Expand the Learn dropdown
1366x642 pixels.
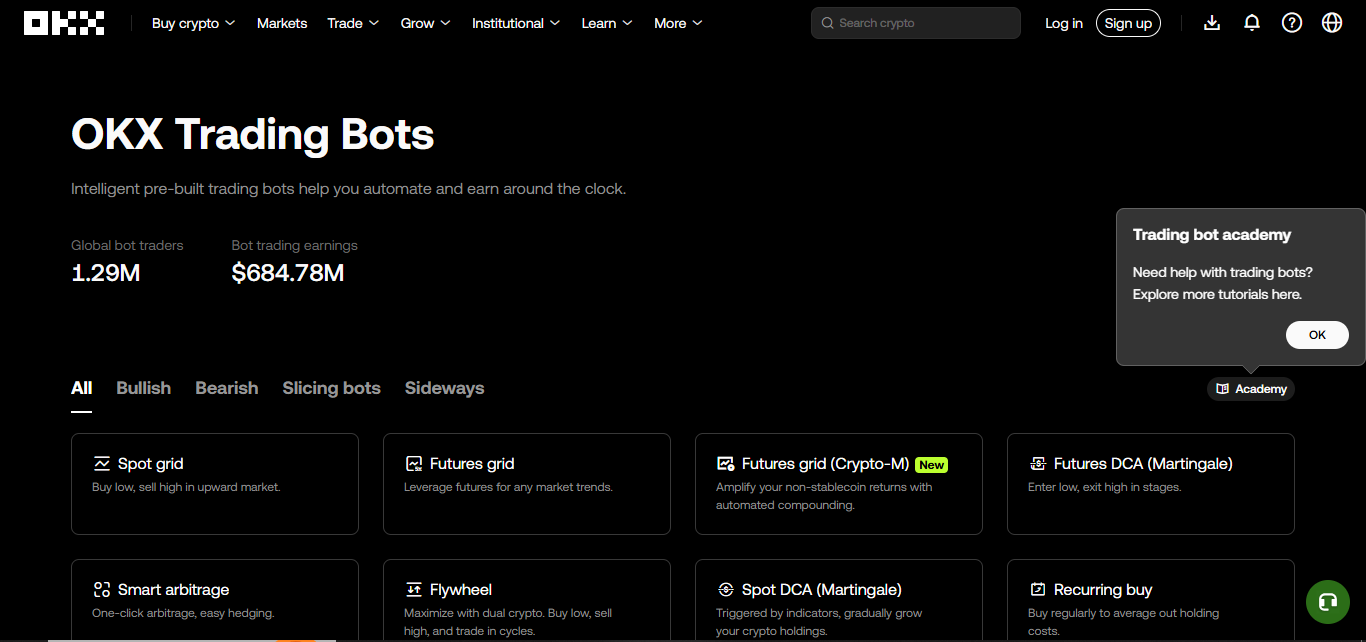(x=607, y=23)
